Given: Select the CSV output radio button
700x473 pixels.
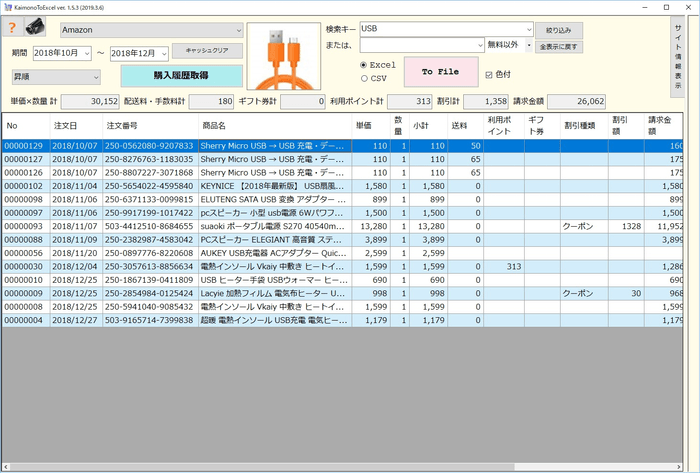Looking at the screenshot, I should click(x=364, y=77).
